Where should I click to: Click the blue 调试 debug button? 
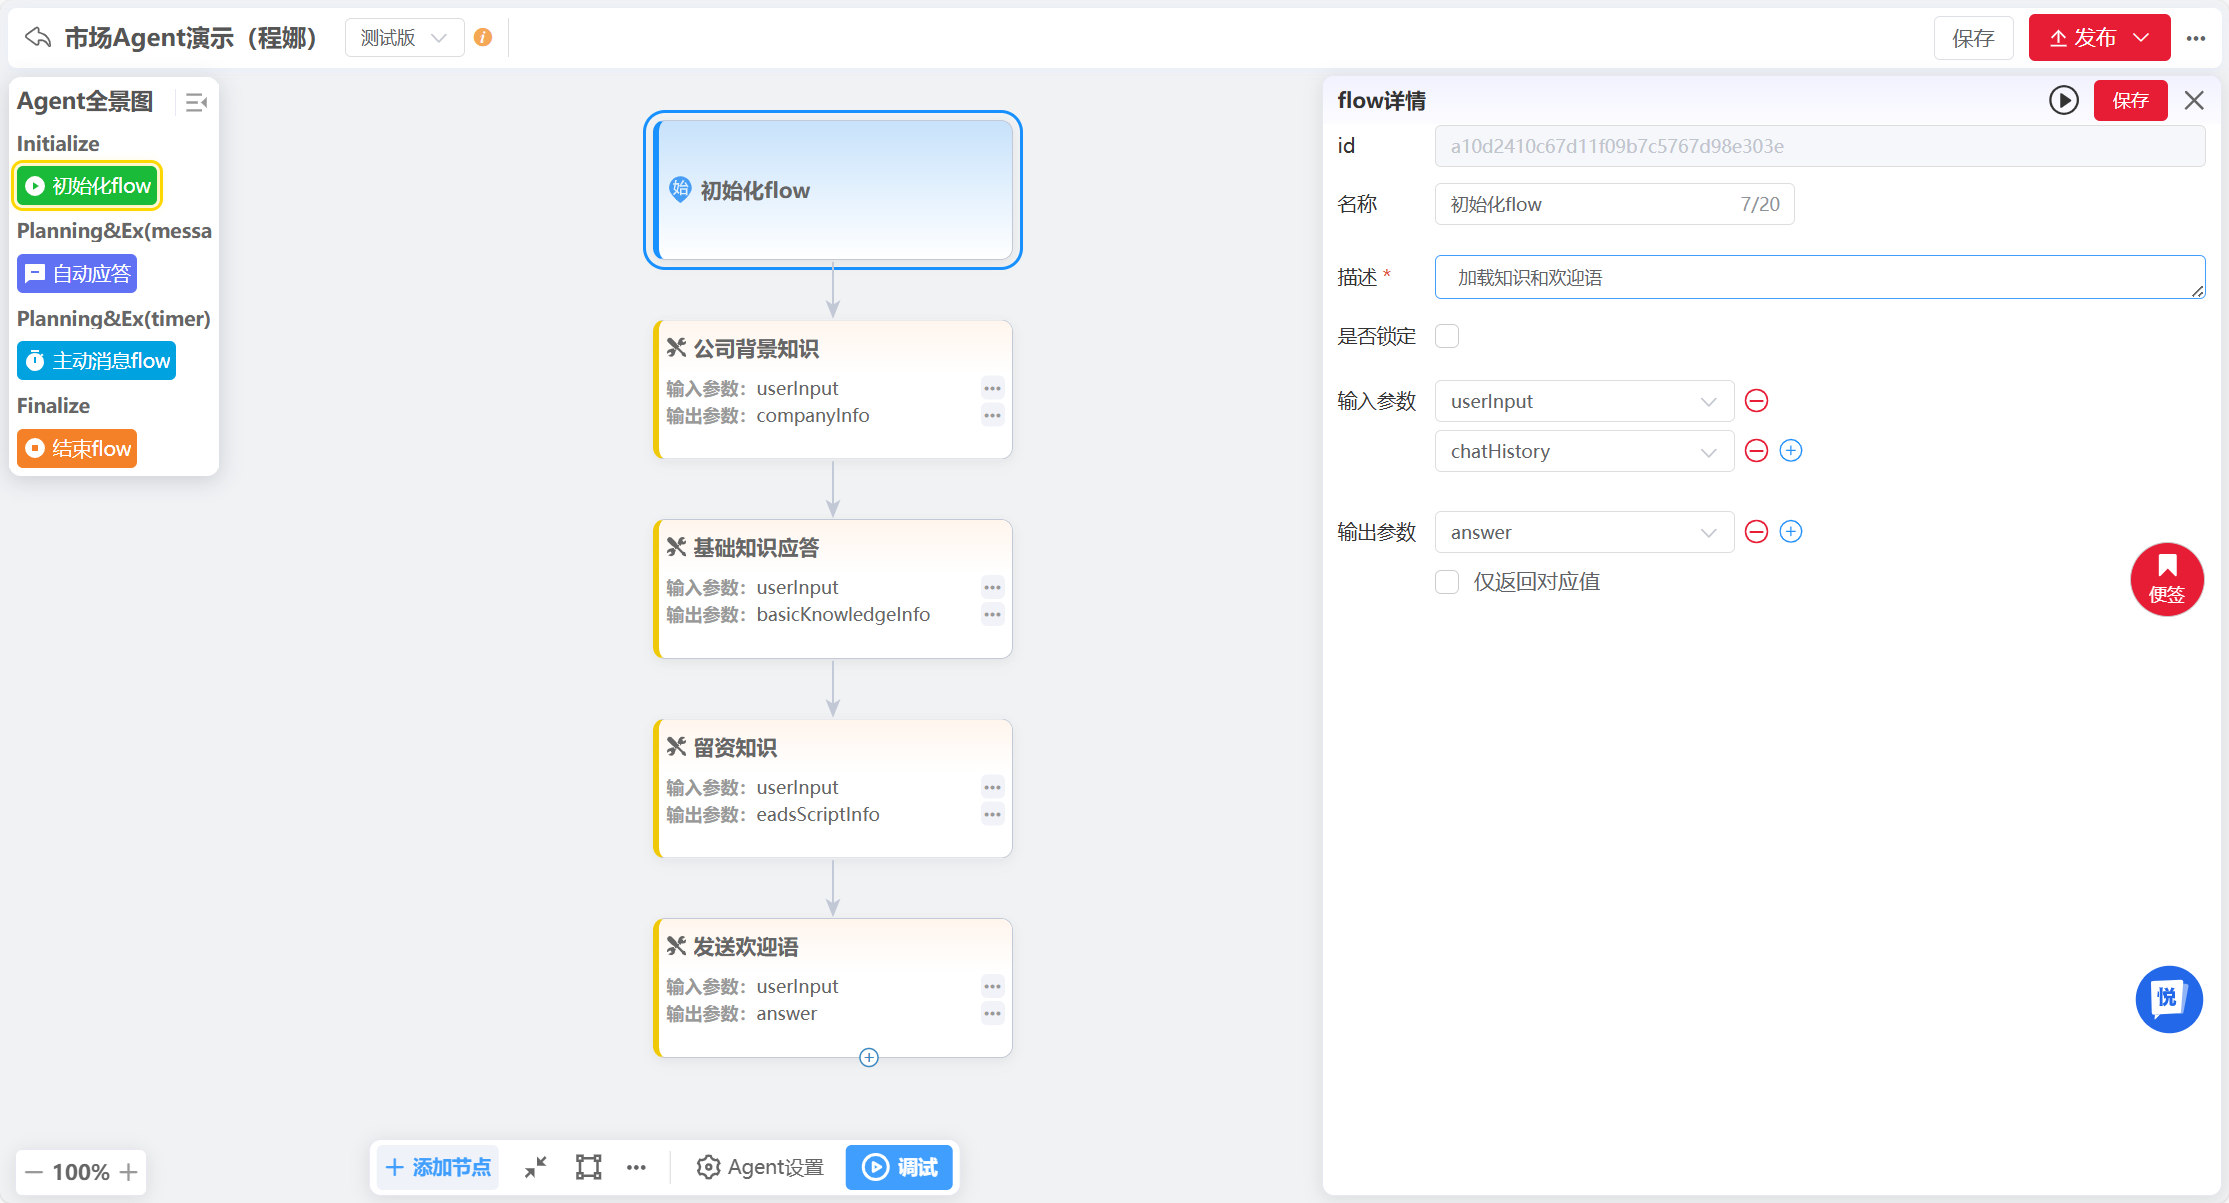pos(899,1167)
